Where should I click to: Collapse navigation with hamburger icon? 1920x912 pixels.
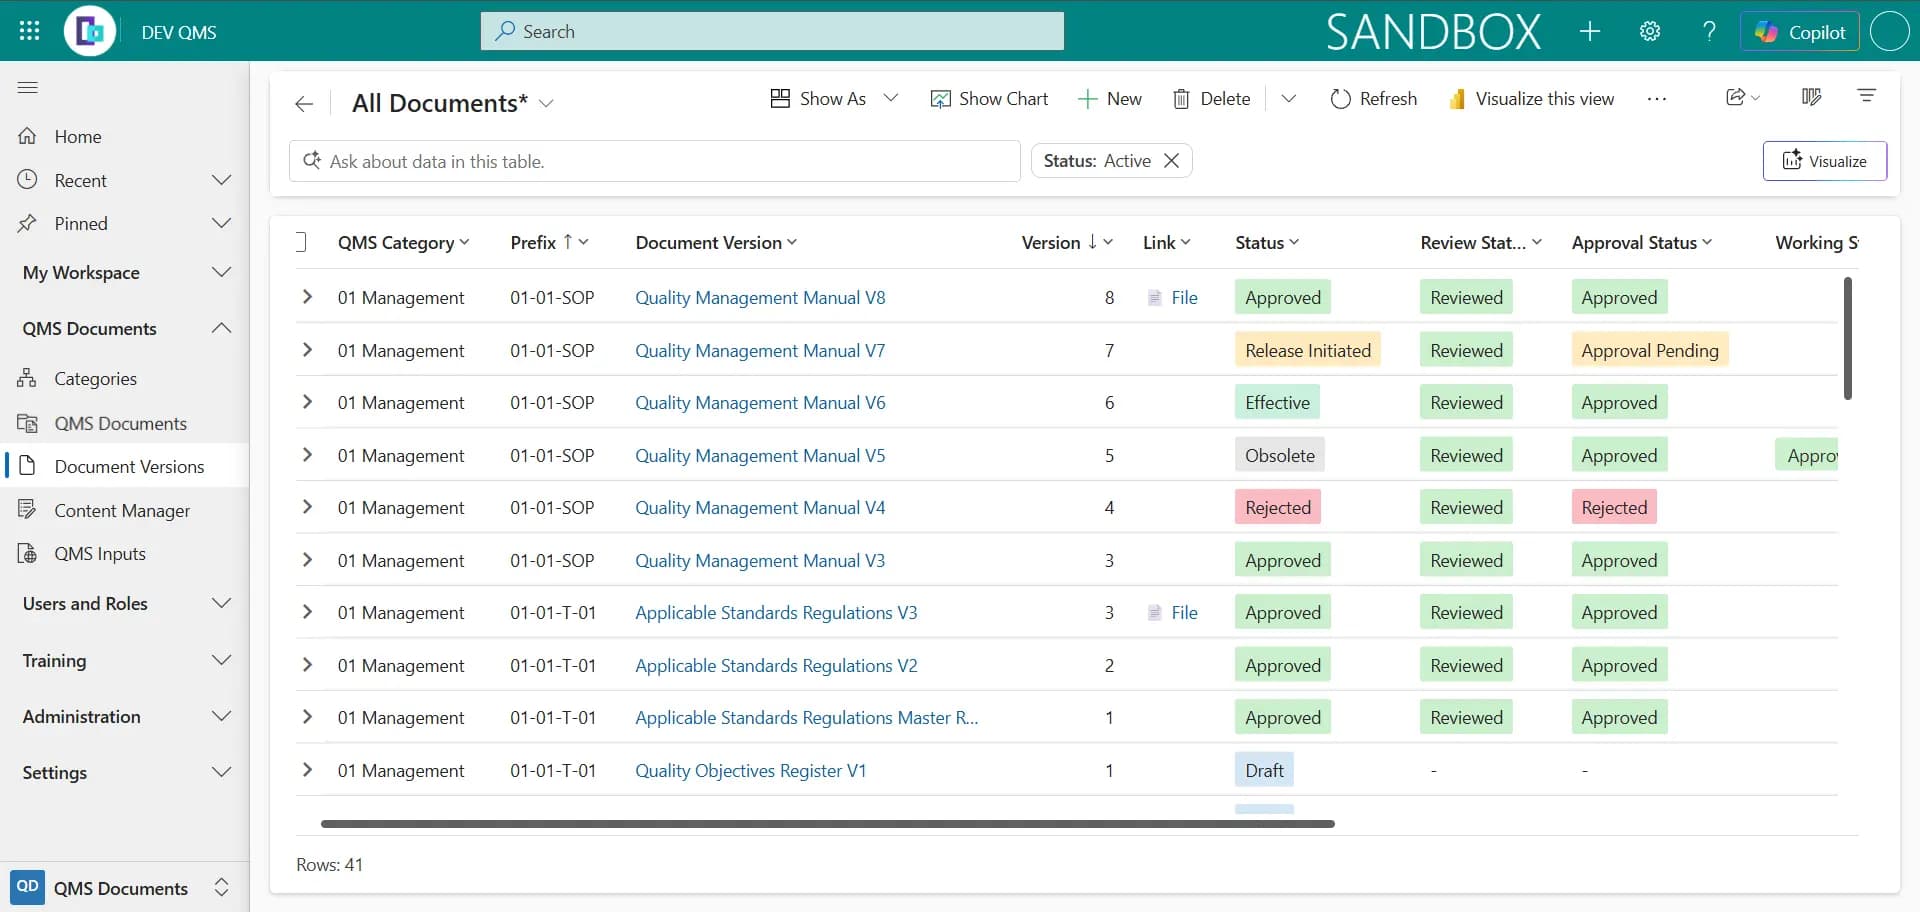[x=28, y=88]
